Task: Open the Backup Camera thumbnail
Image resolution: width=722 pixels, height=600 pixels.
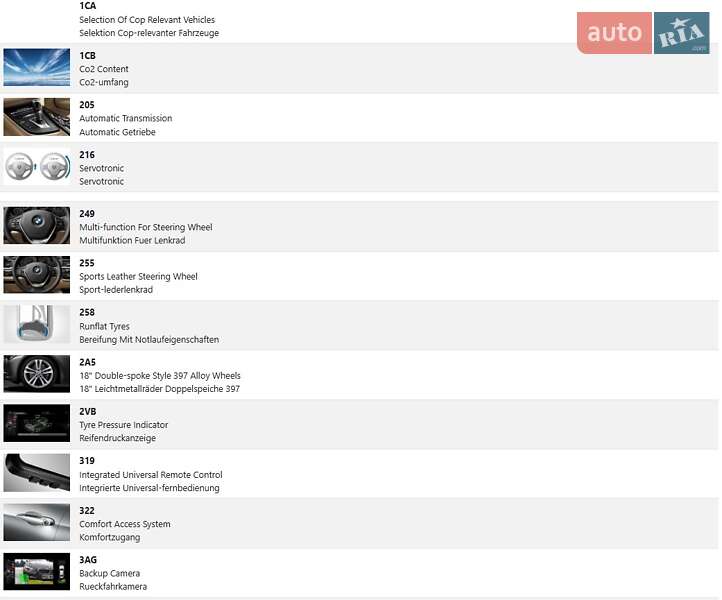Action: [x=37, y=572]
